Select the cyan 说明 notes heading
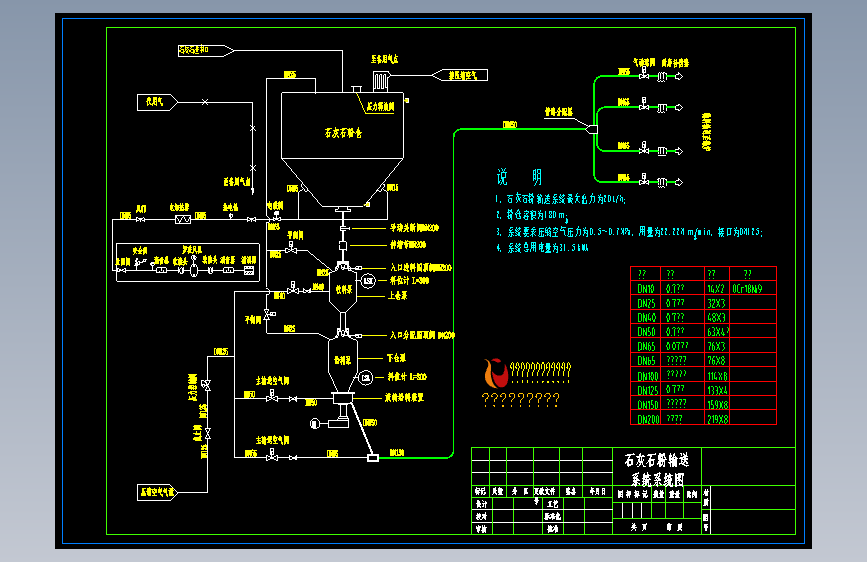Screen dimensions: 867x562 [x=519, y=177]
